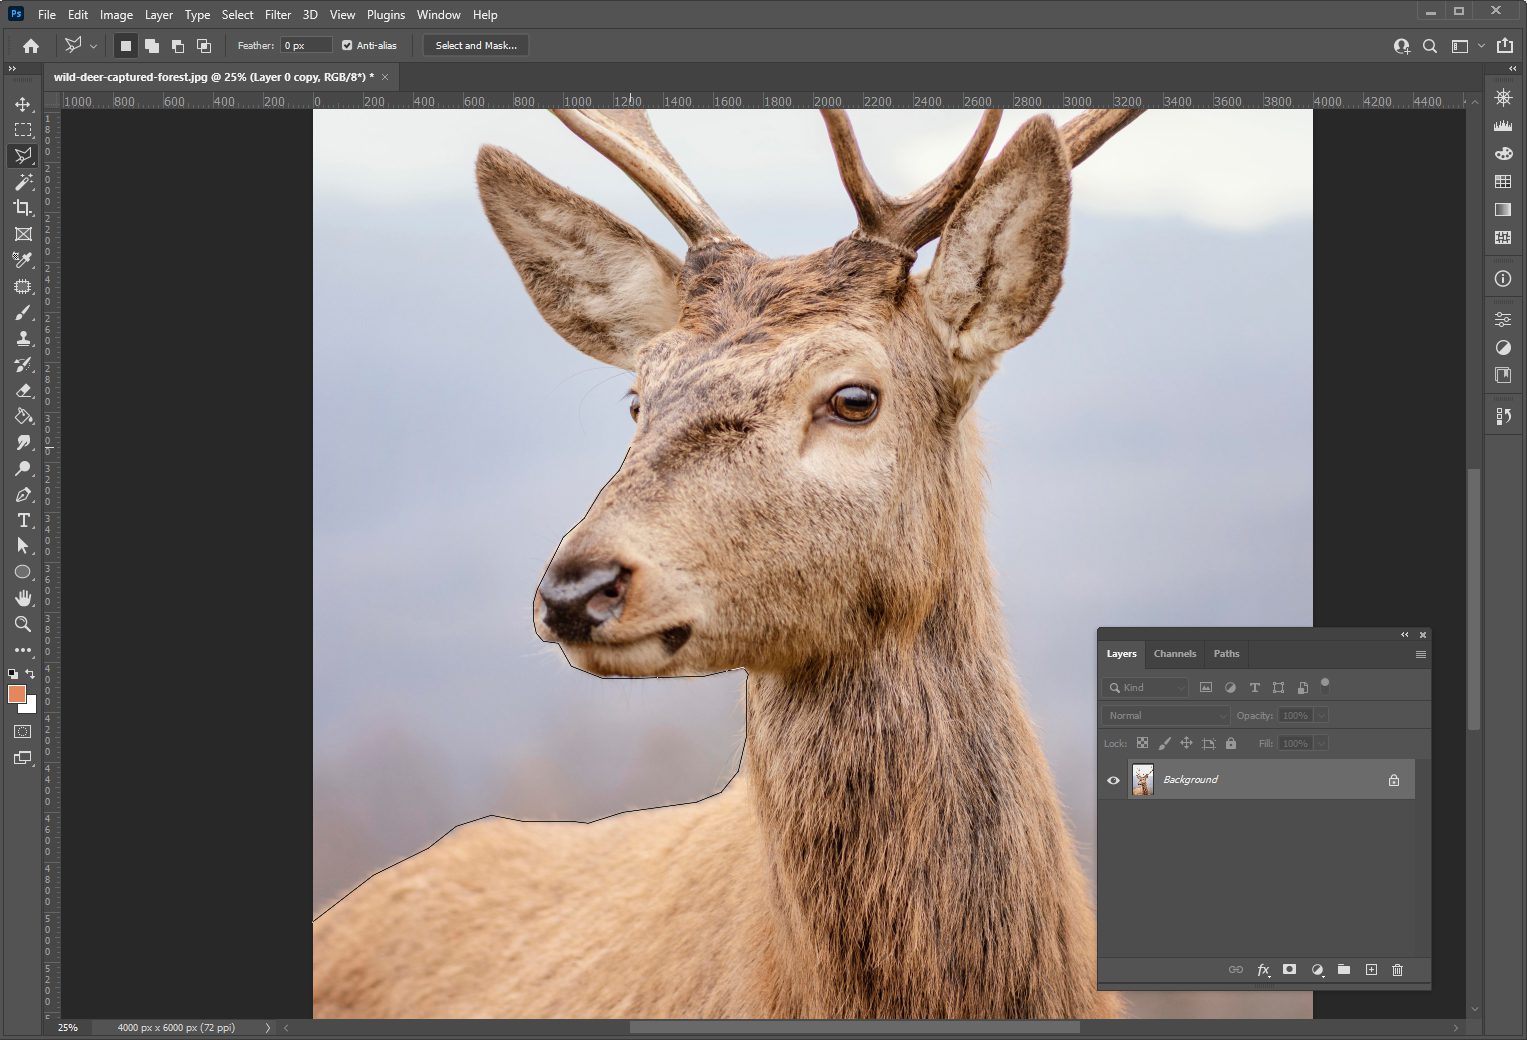Delete layer using the trash icon
This screenshot has width=1527, height=1040.
coord(1398,969)
